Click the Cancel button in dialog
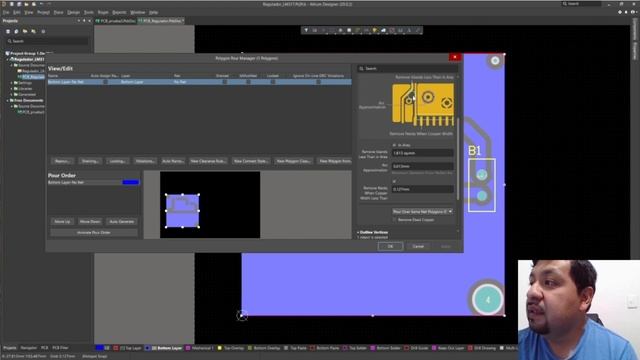640x360 pixels. [x=418, y=247]
